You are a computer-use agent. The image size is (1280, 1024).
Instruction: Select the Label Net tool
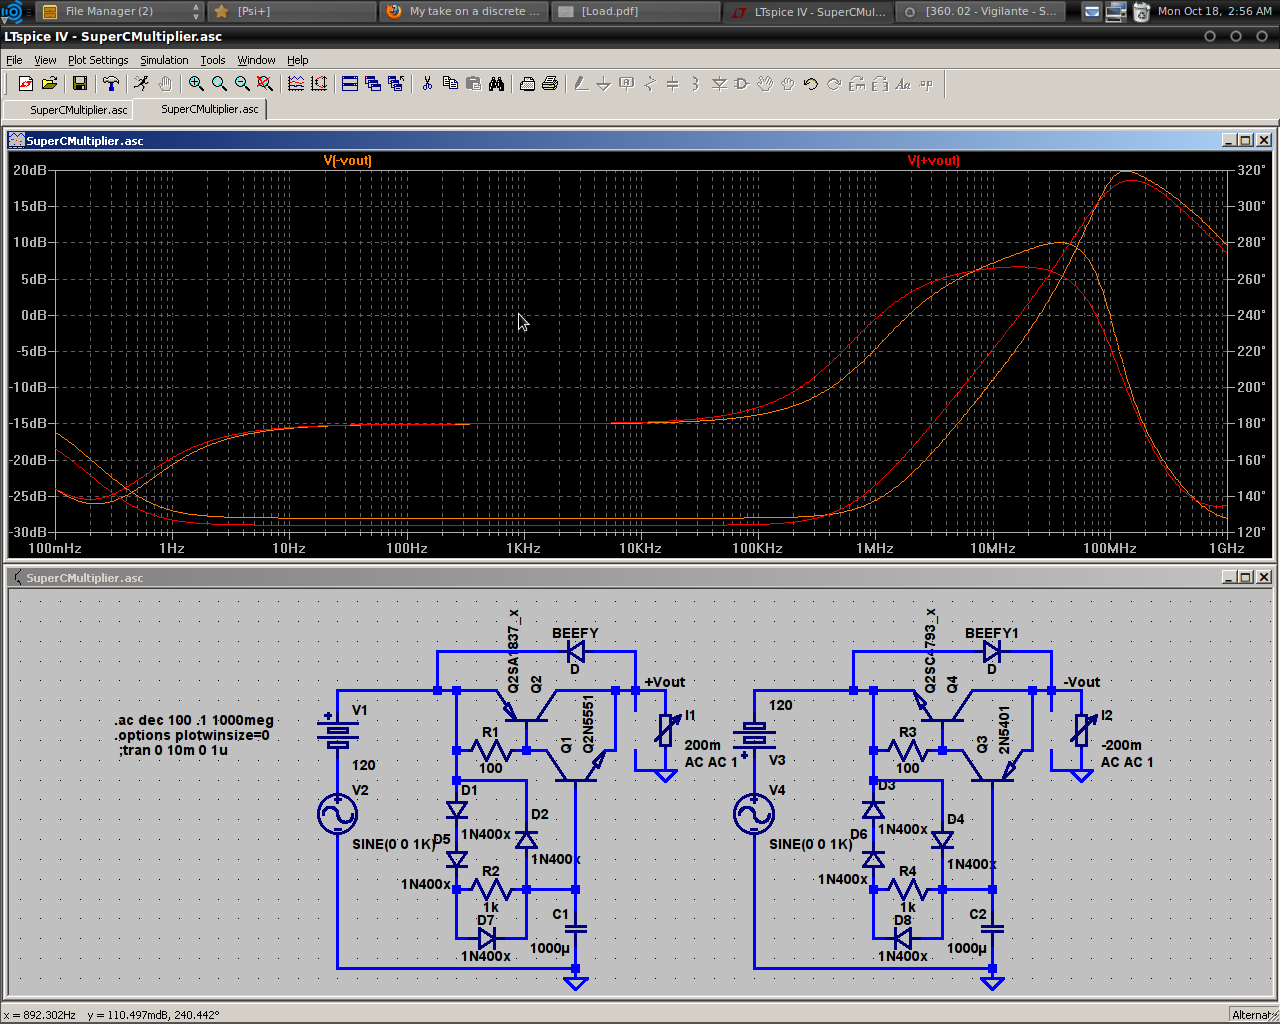627,84
